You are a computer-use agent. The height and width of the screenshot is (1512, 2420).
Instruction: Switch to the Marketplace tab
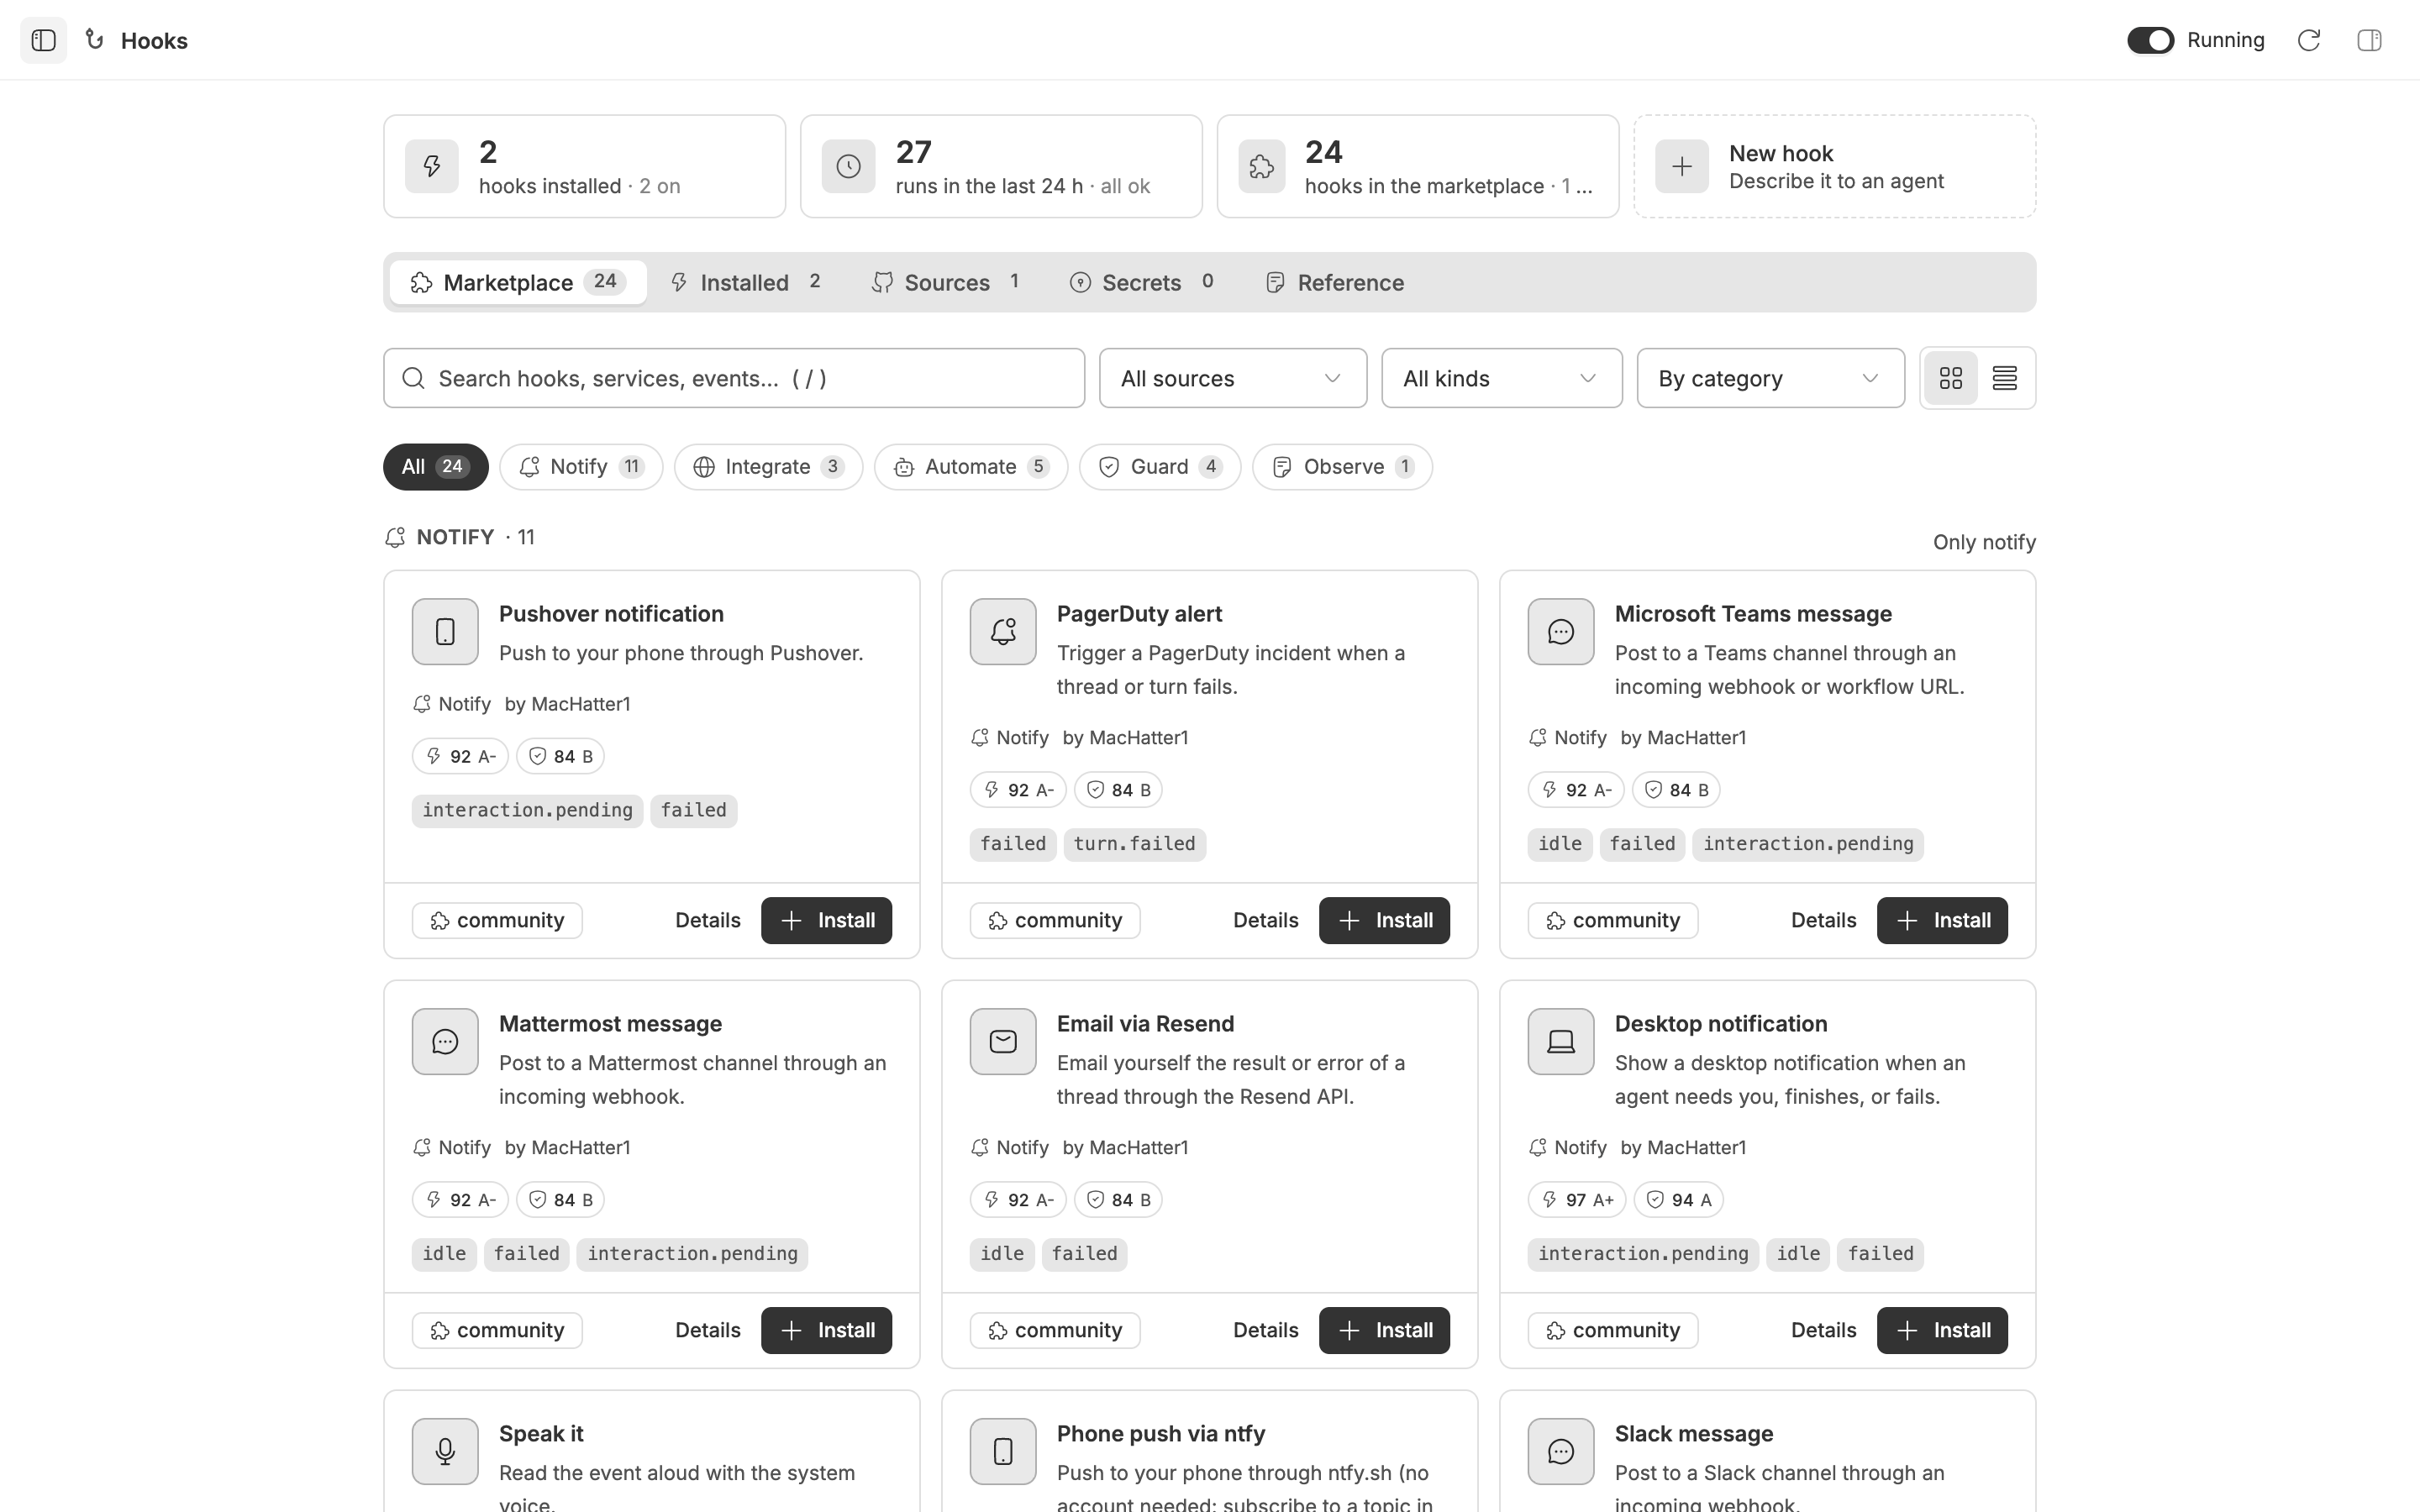pyautogui.click(x=518, y=282)
